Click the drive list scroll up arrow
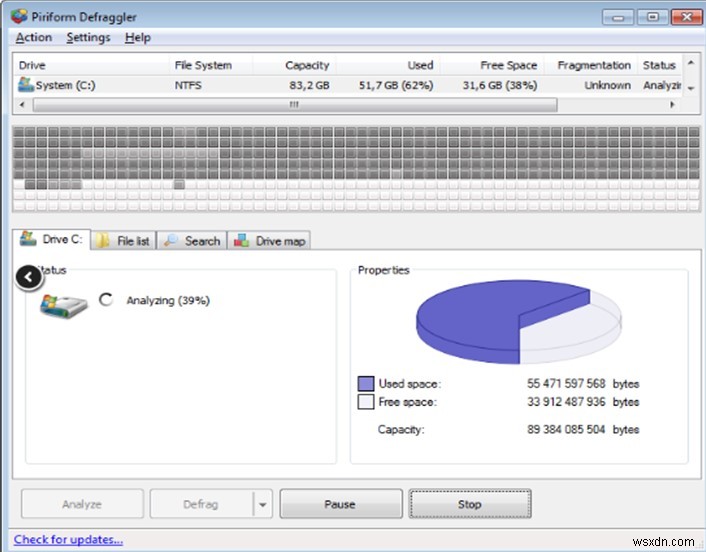706x552 pixels. [x=691, y=63]
